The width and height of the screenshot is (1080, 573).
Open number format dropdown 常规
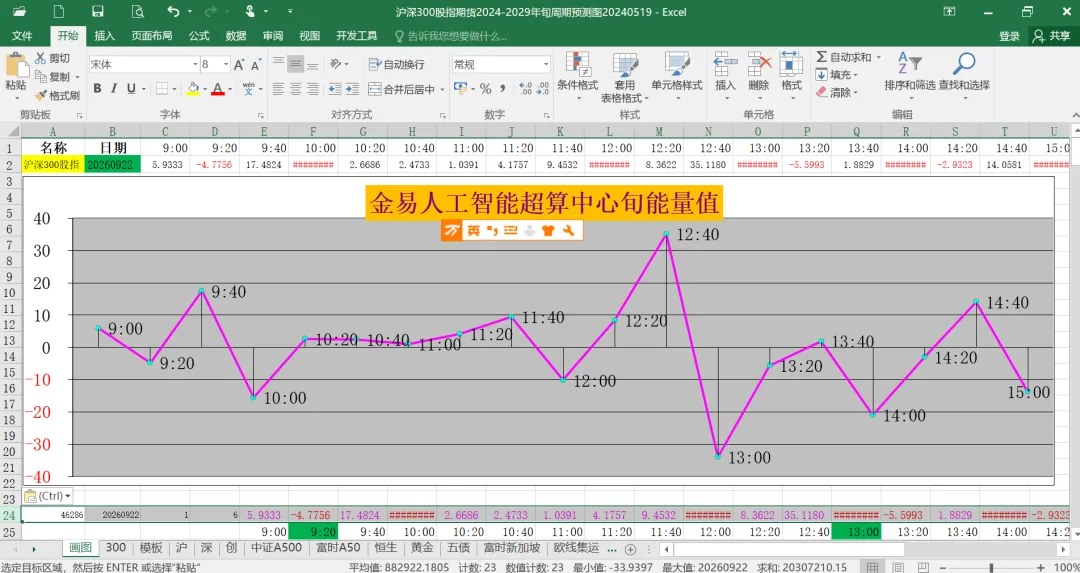[546, 65]
